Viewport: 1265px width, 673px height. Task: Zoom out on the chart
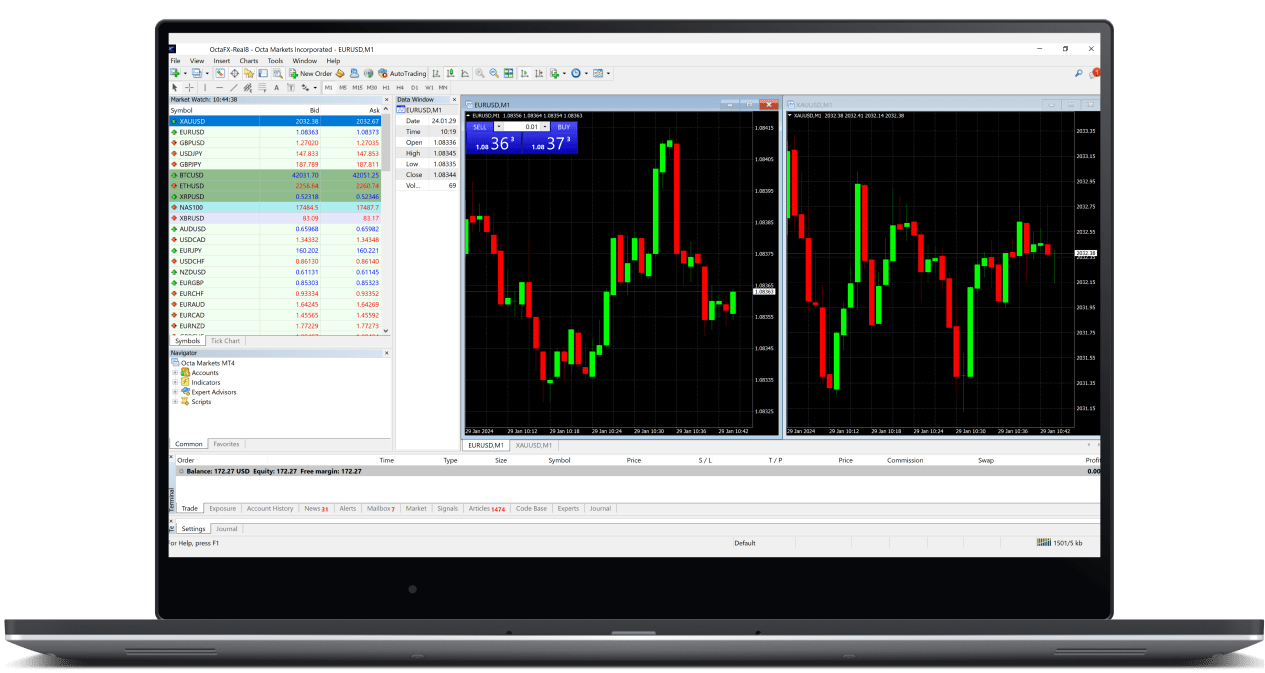(494, 73)
